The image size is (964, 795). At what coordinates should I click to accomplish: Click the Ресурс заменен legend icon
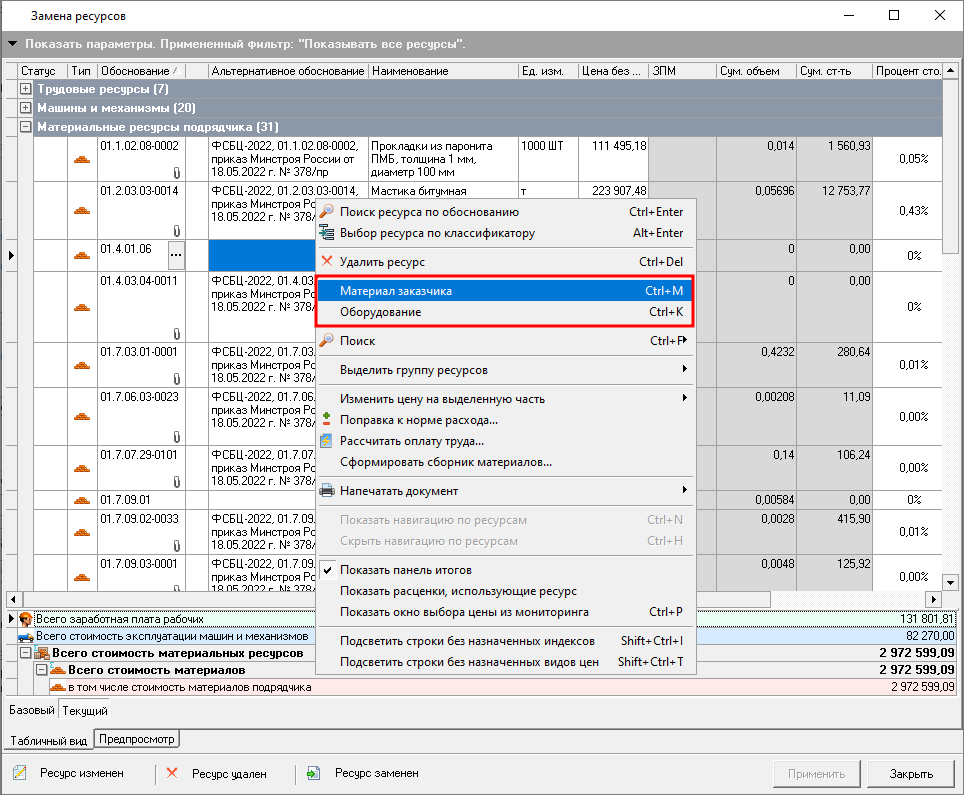click(314, 773)
